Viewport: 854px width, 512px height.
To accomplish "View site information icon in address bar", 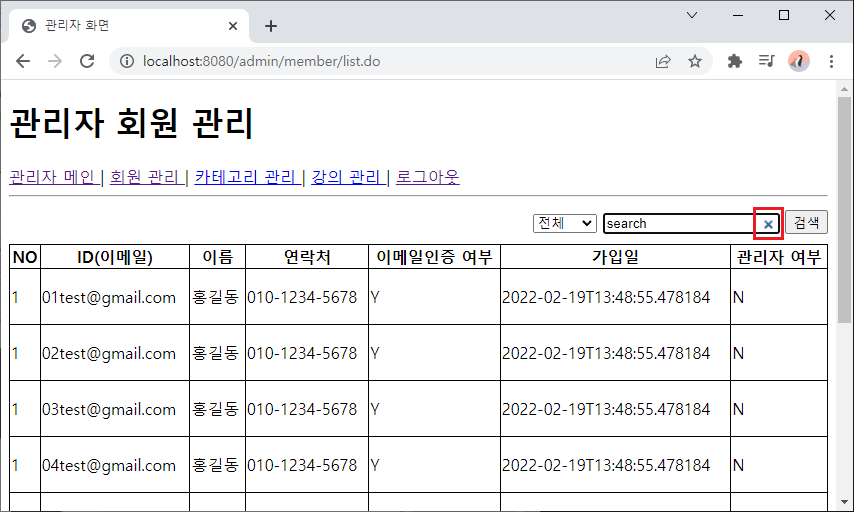I will click(x=126, y=61).
